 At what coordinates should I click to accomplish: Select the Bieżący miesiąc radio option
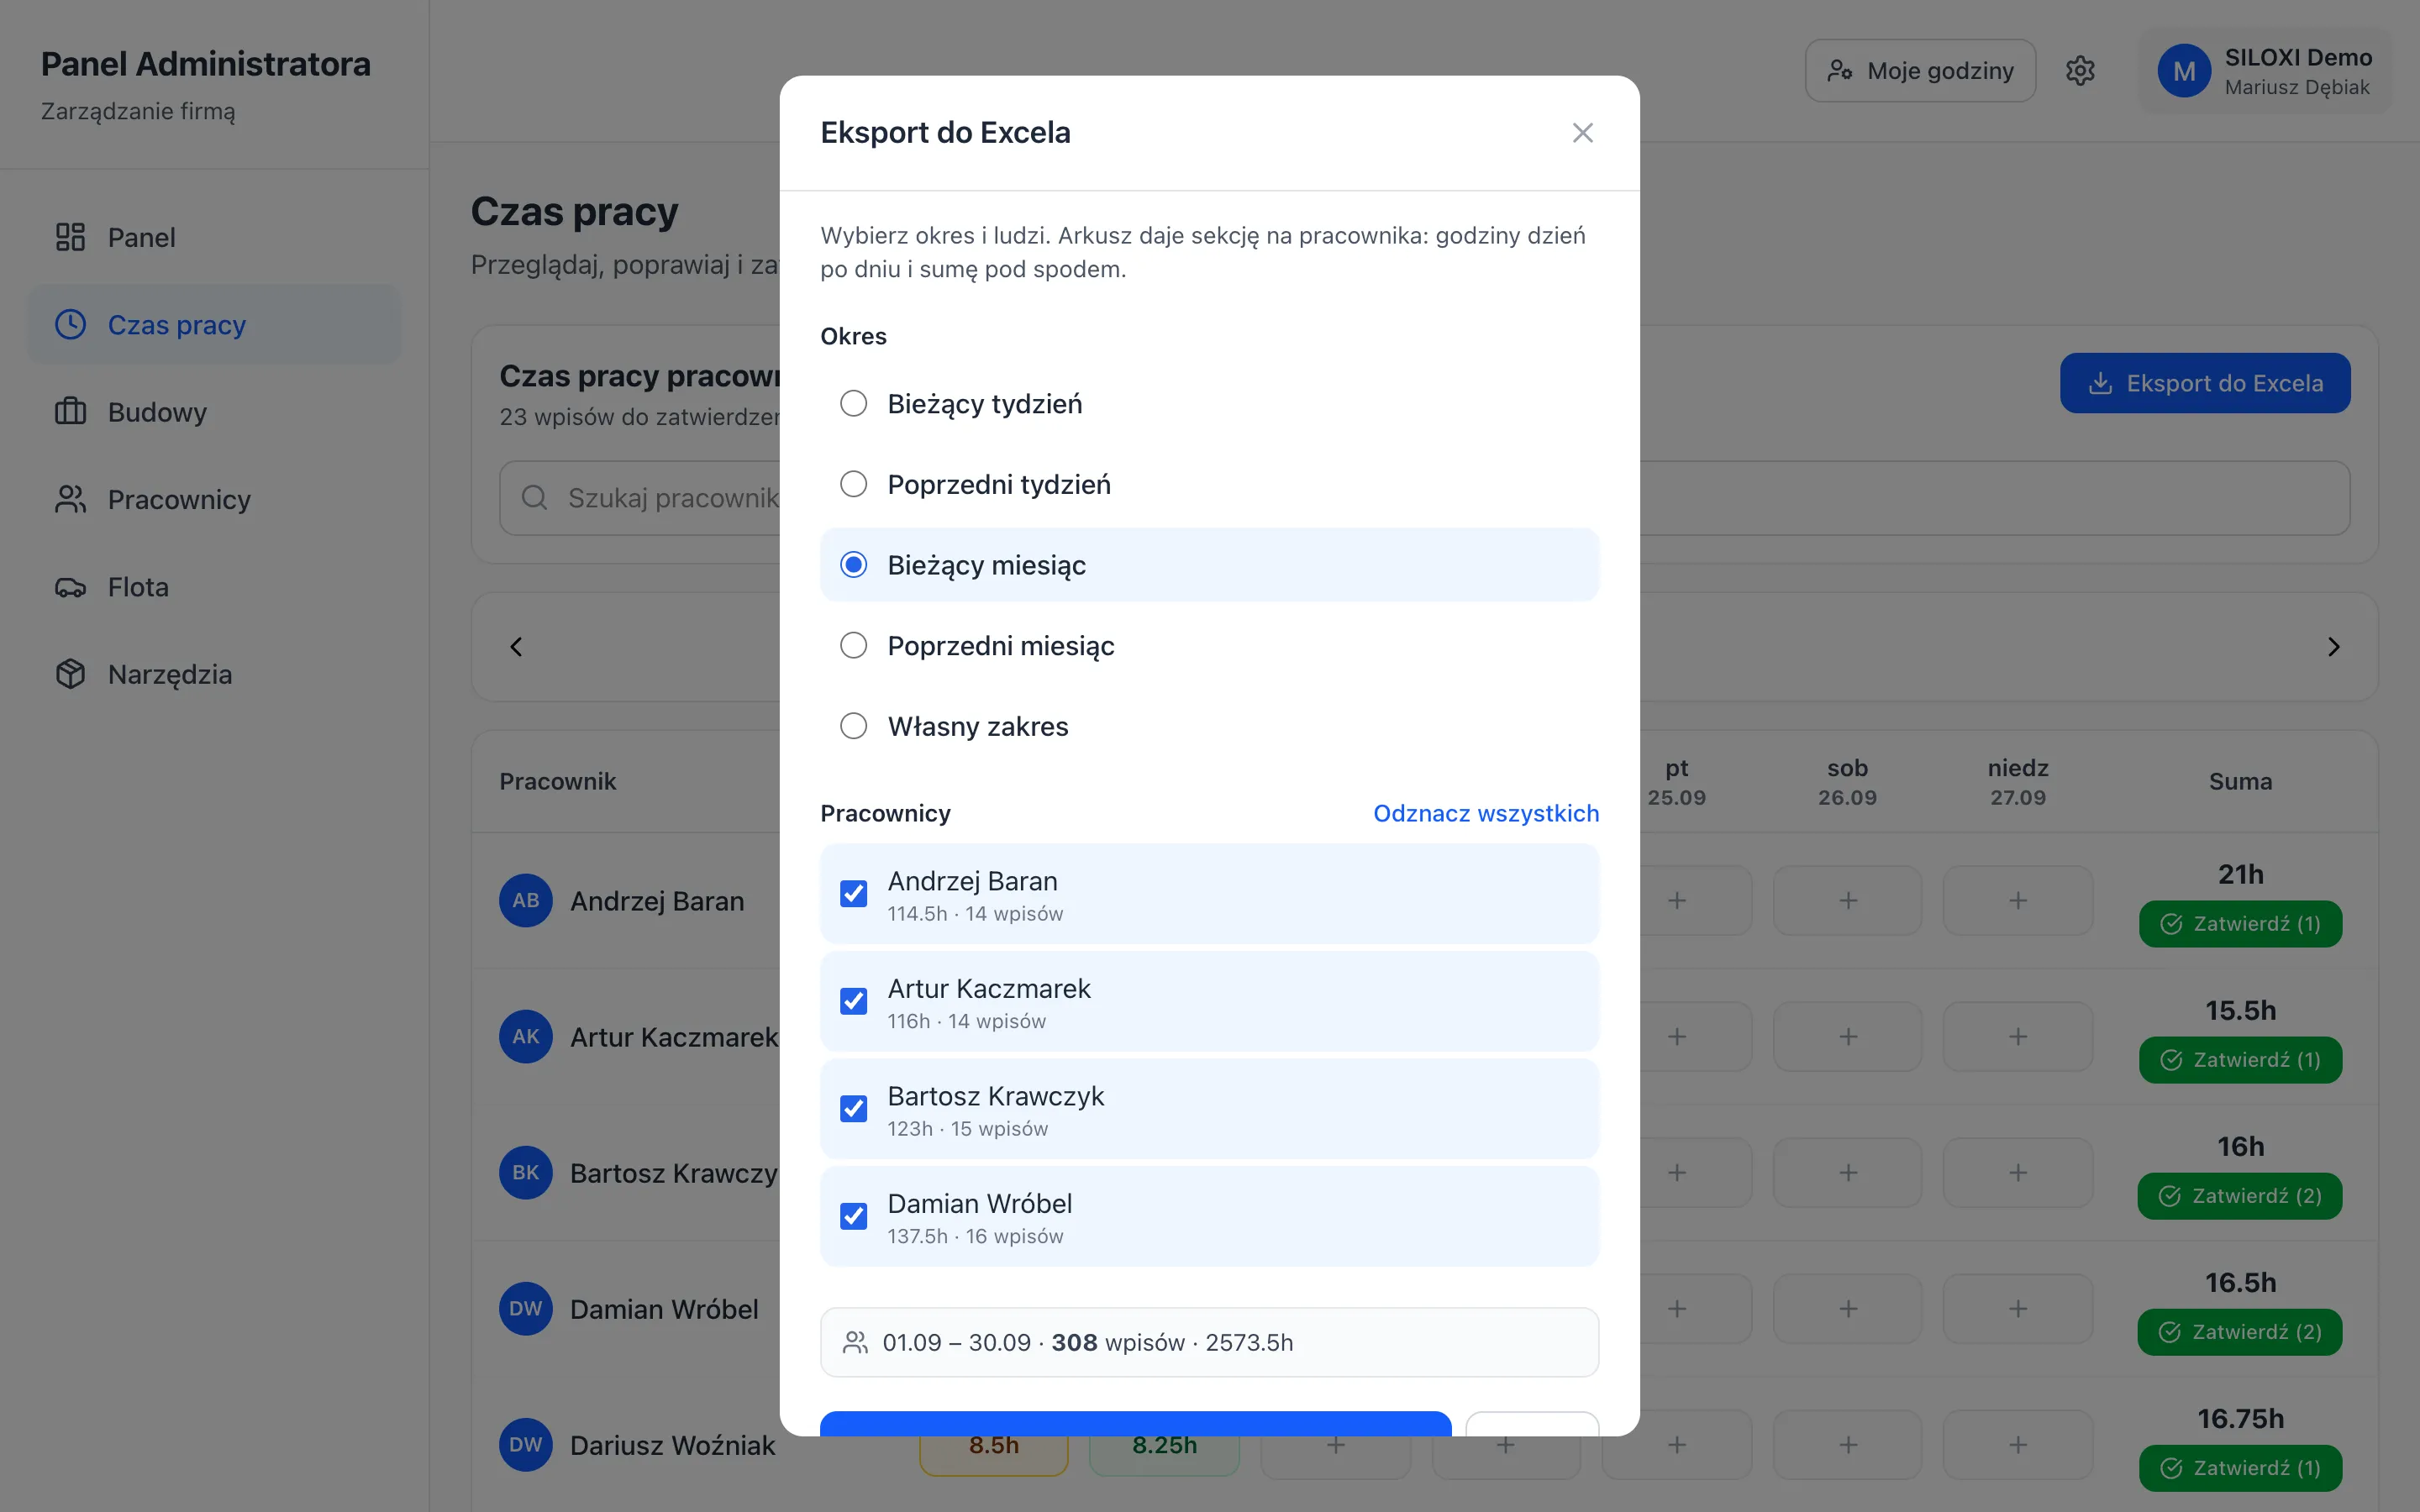click(853, 565)
